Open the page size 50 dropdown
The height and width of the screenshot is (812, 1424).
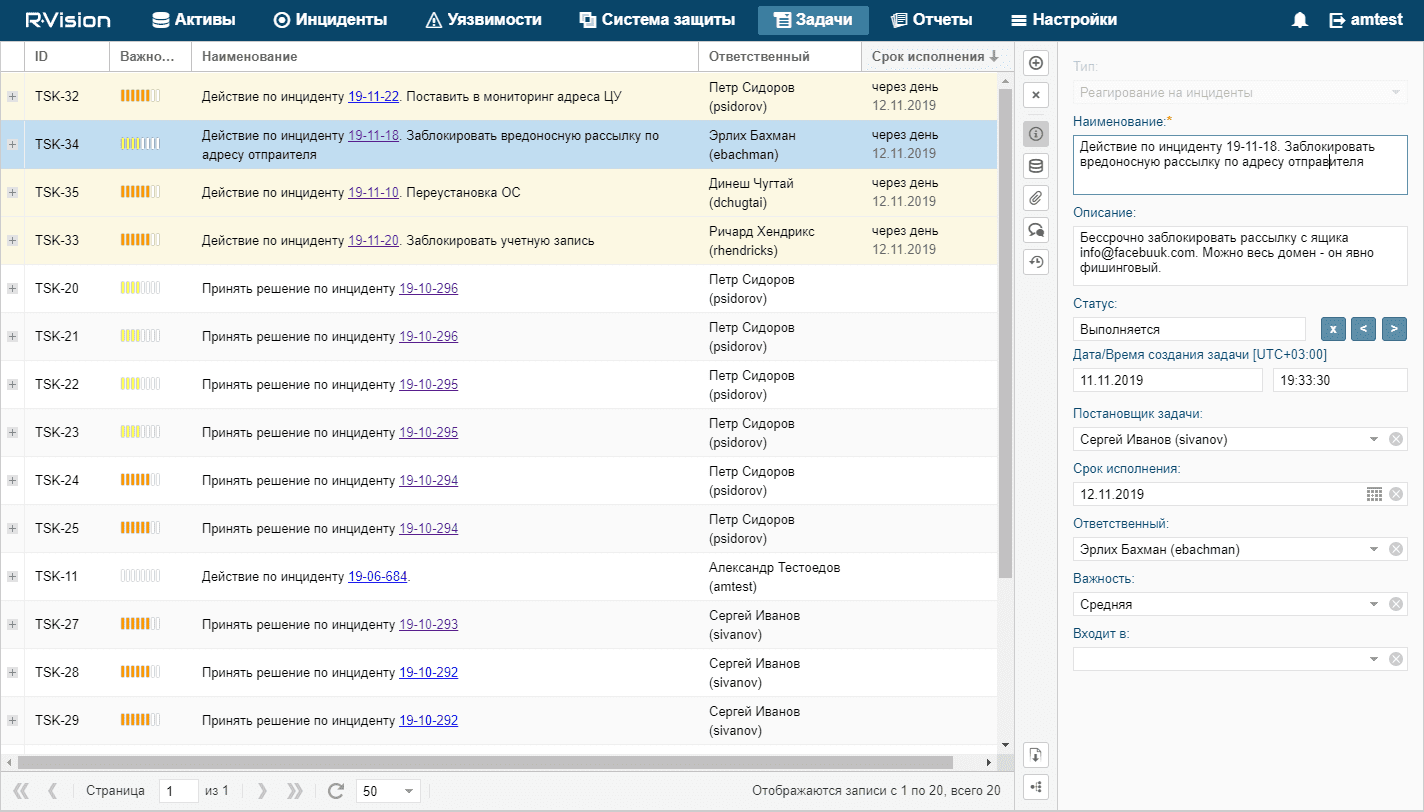coord(409,791)
